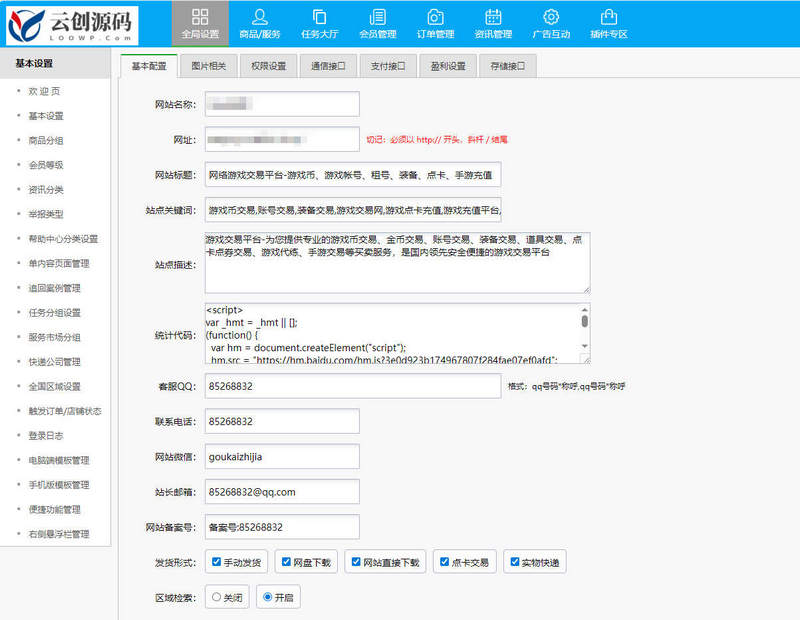The width and height of the screenshot is (800, 620).
Task: Open the 订单管理 camera icon
Action: coord(435,17)
